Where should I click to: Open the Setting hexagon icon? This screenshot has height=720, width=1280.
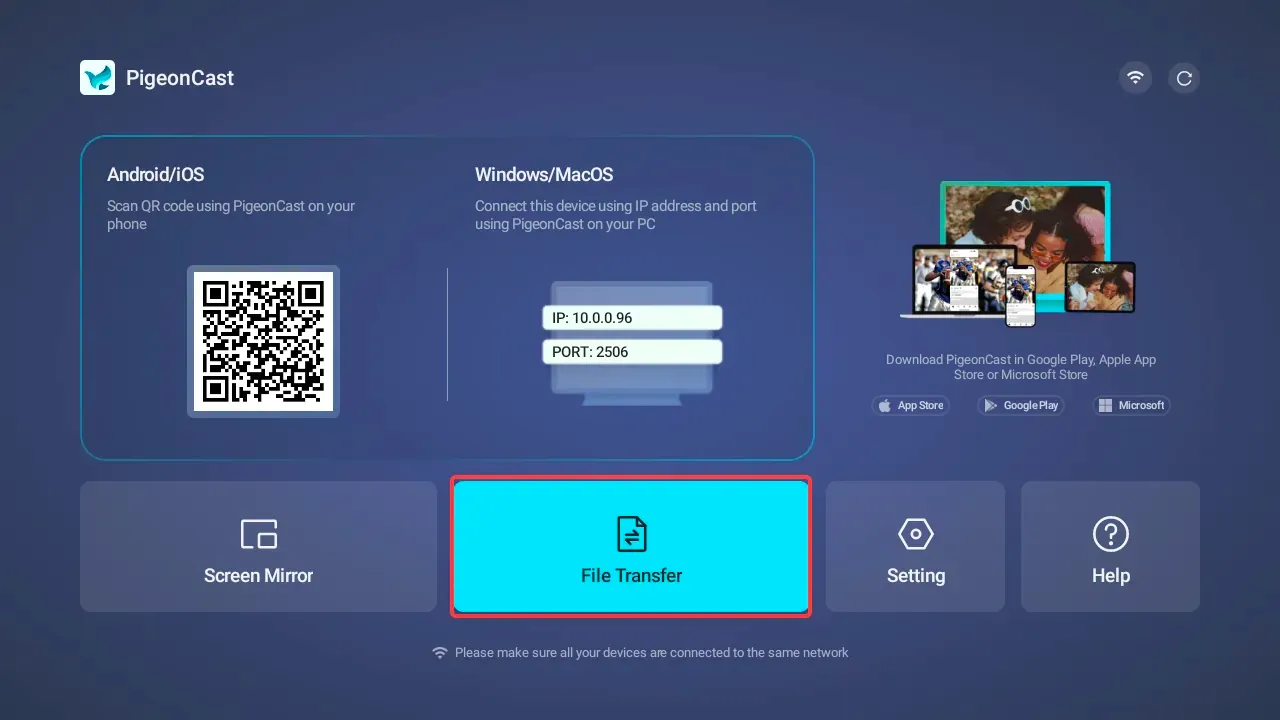tap(916, 534)
